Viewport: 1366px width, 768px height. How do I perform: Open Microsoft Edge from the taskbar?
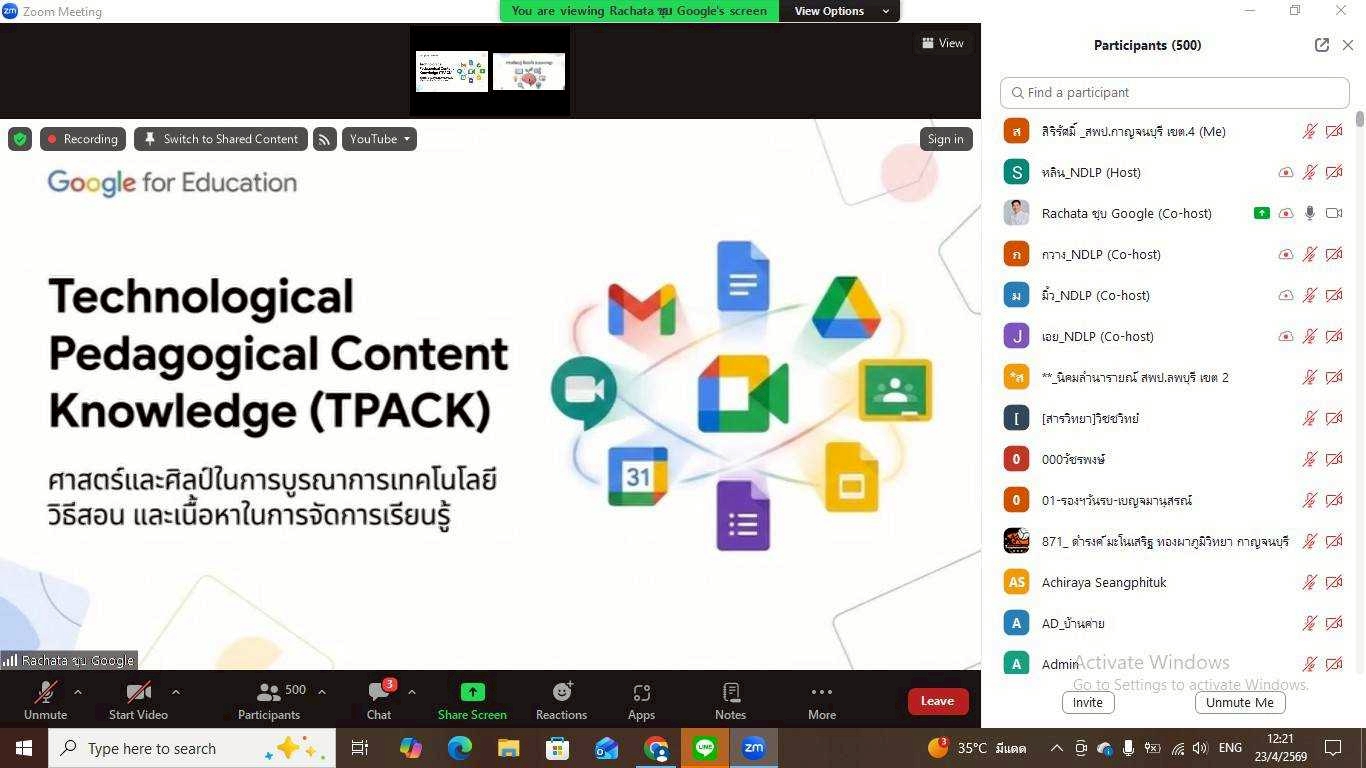(x=460, y=748)
